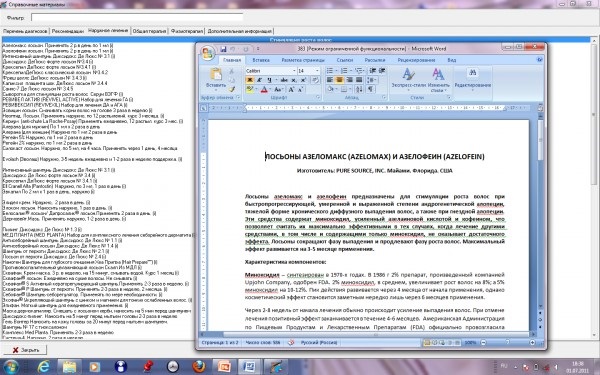Switch to Вид ribbon tab
This screenshot has width=600, height=375.
tap(452, 60)
